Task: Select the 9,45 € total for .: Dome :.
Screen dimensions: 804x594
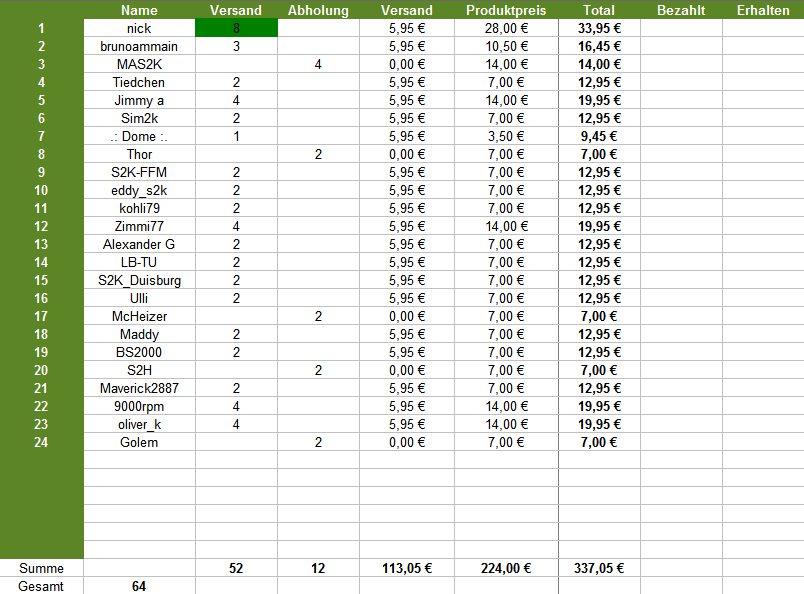Action: (x=599, y=136)
